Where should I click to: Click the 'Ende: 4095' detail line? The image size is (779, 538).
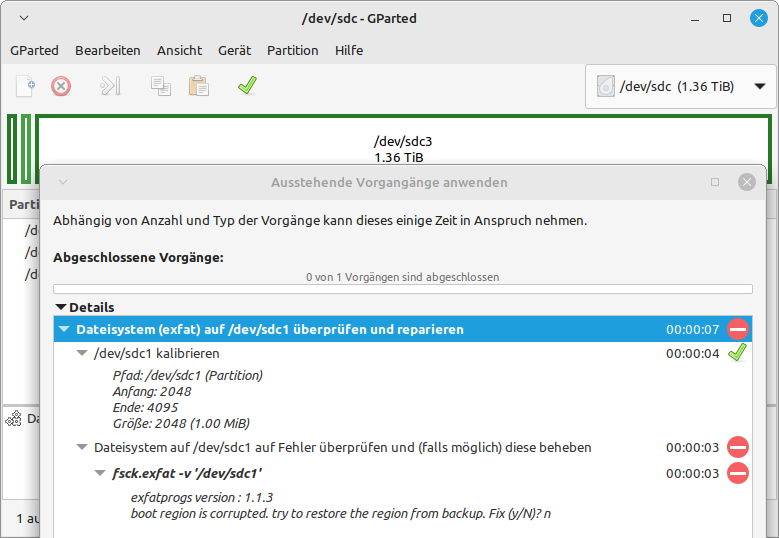point(145,407)
